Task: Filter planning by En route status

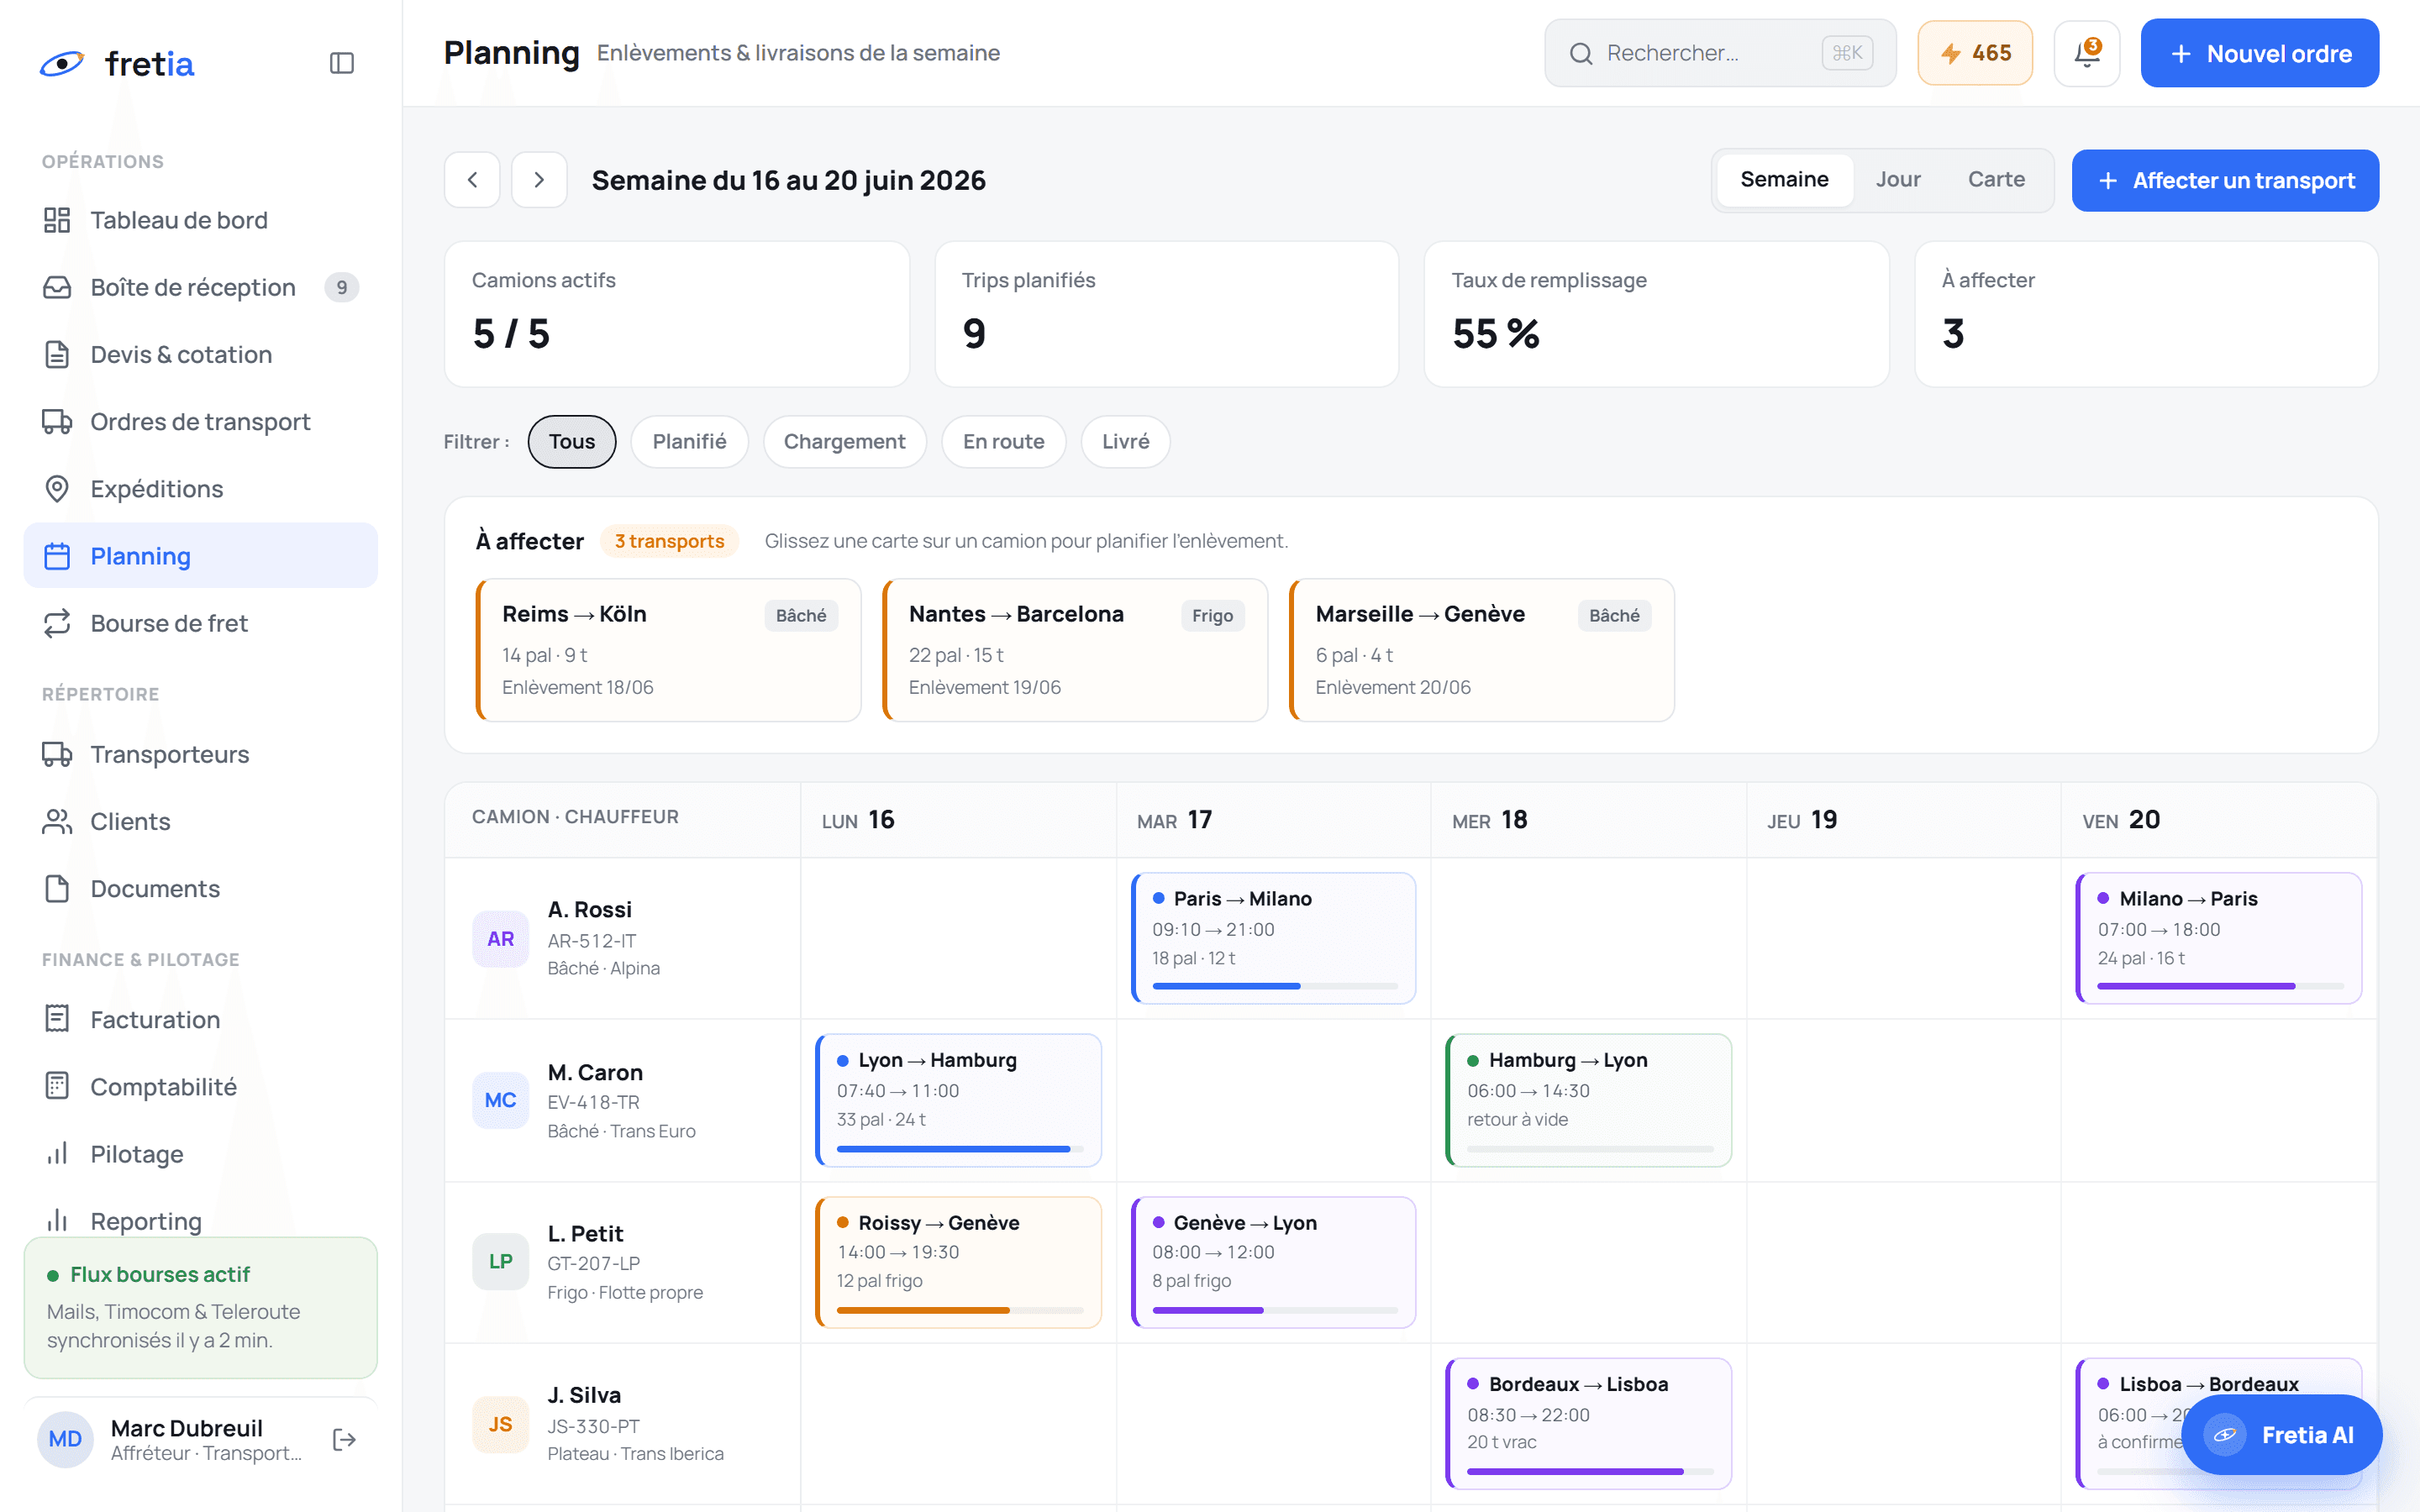Action: coord(1003,442)
